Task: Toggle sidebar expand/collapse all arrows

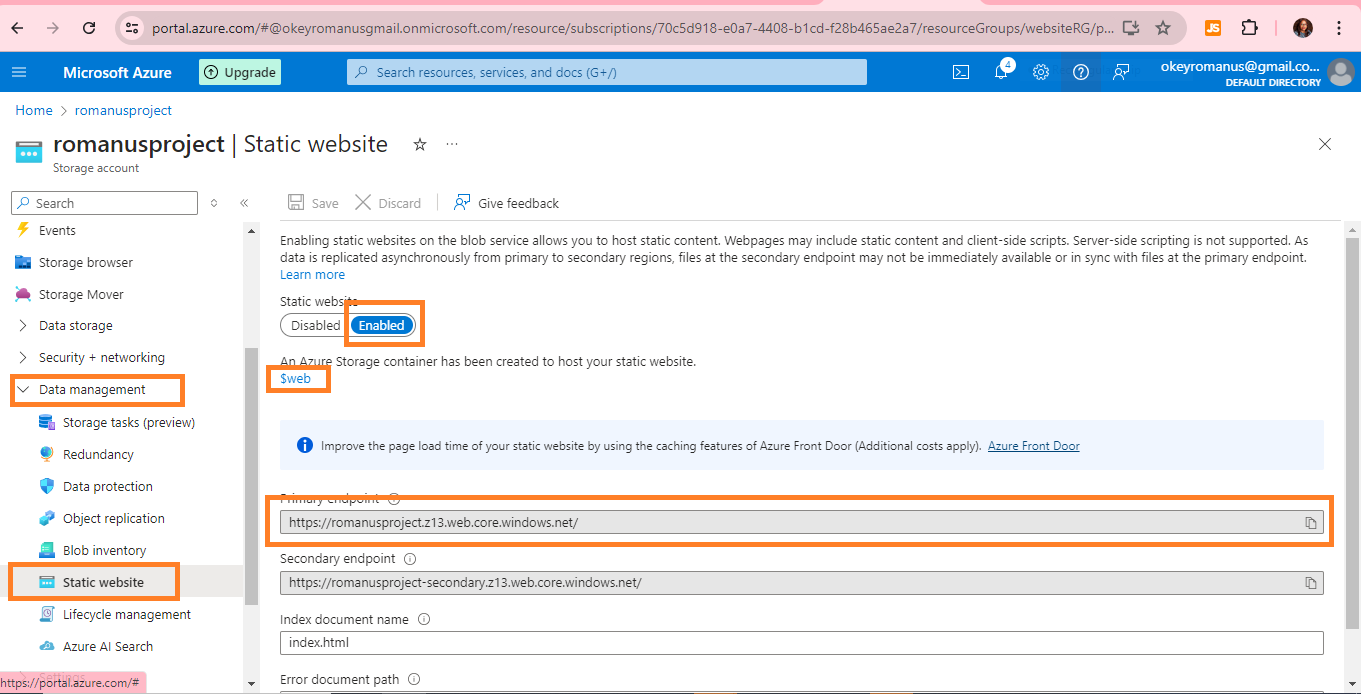Action: pos(214,203)
